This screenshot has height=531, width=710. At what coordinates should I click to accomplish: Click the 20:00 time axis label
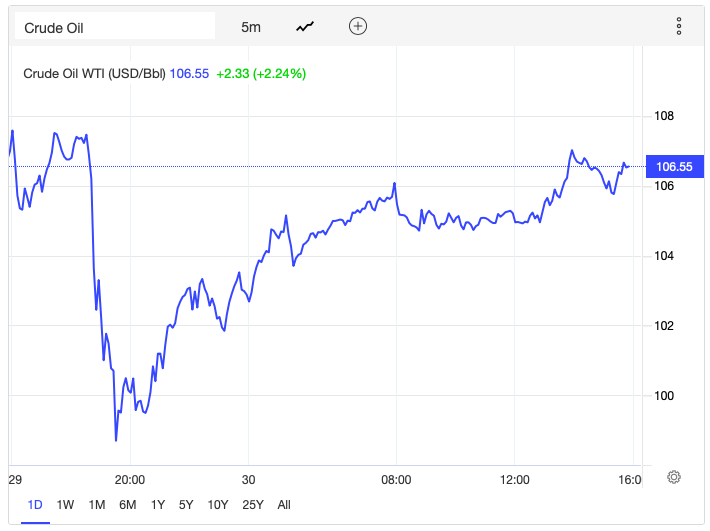click(130, 479)
